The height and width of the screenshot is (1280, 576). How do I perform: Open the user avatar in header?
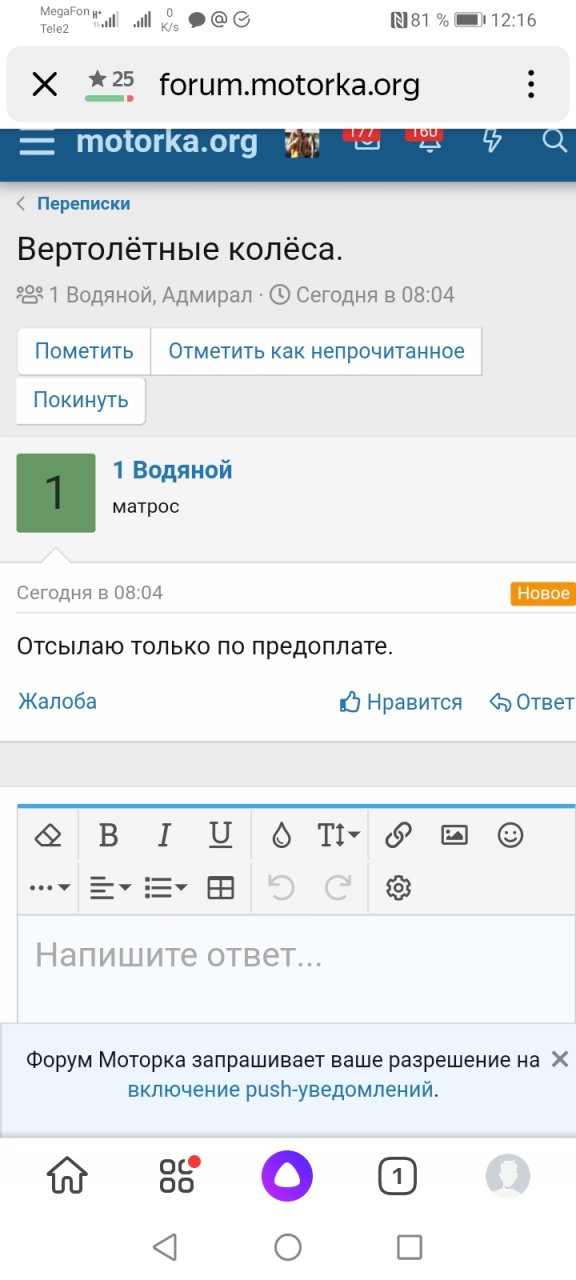303,142
